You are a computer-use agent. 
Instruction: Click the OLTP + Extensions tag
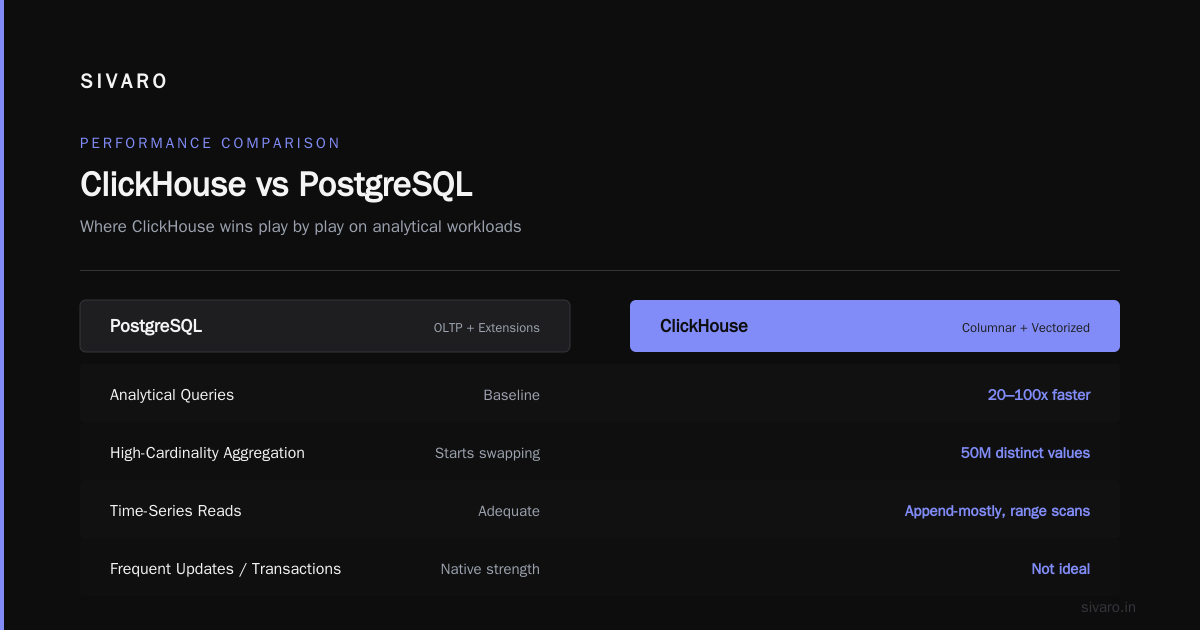point(486,328)
